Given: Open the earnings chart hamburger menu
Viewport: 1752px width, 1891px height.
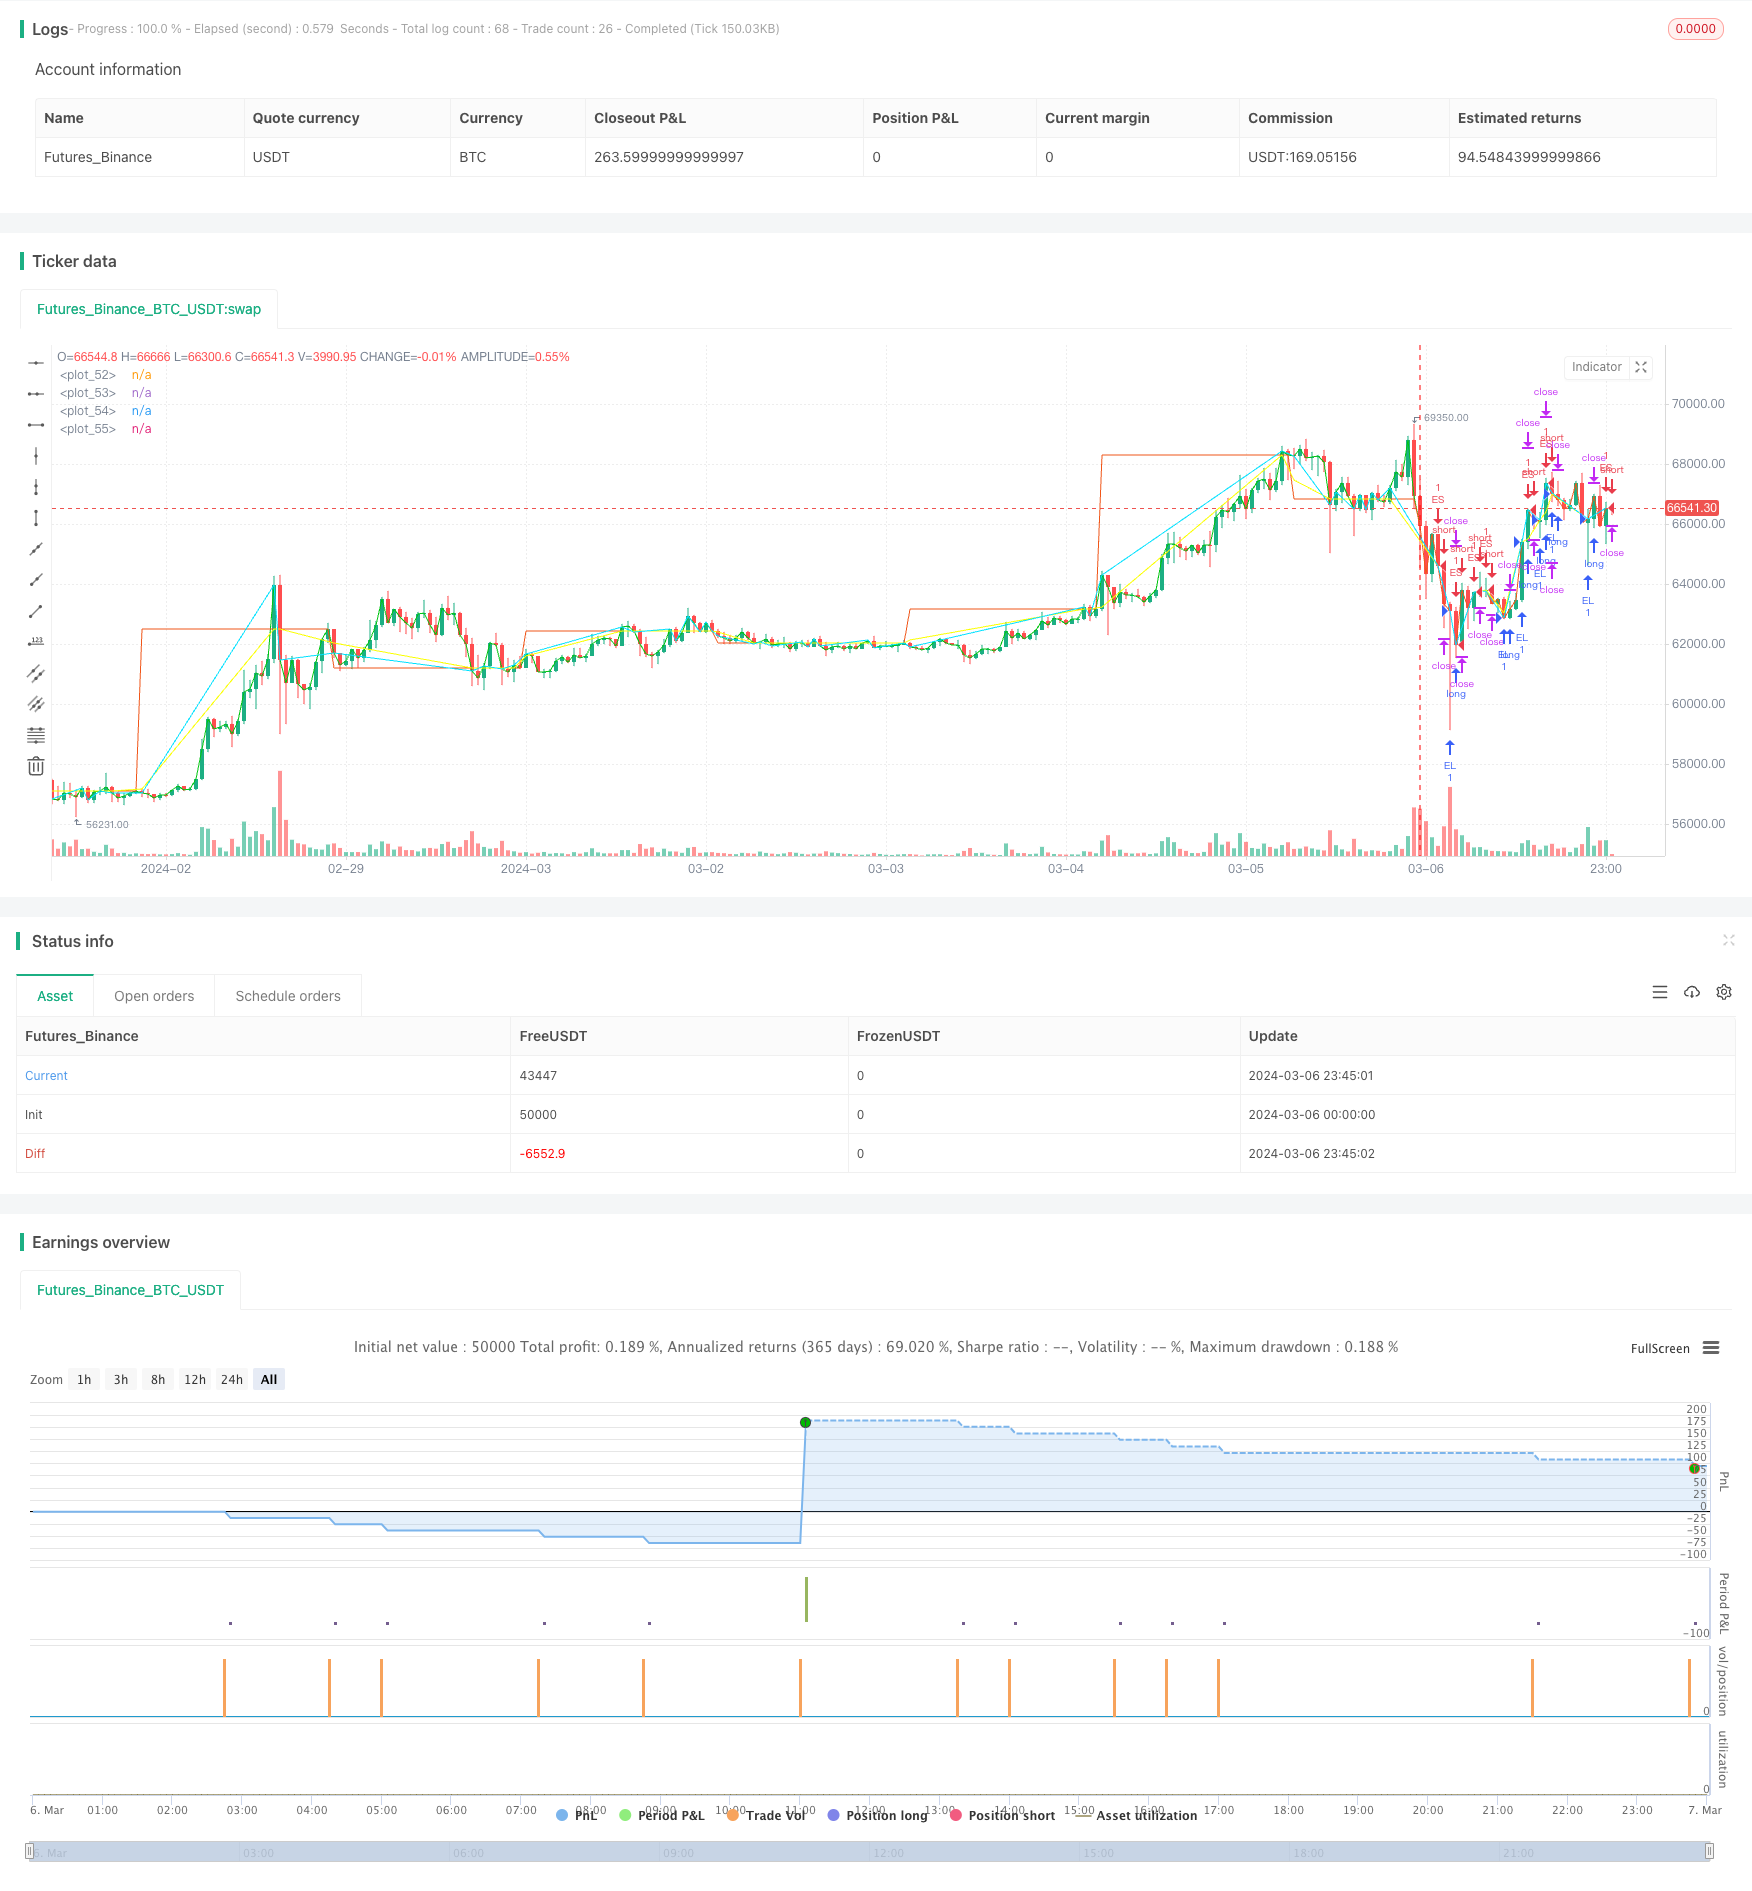Looking at the screenshot, I should pyautogui.click(x=1711, y=1348).
